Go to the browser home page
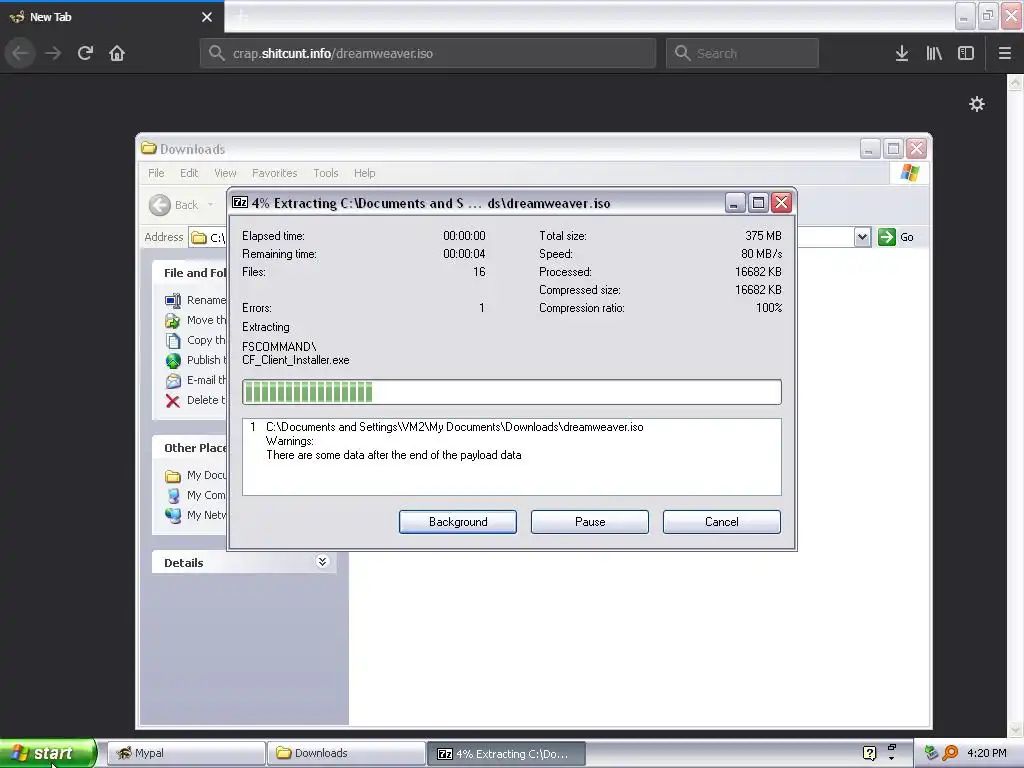 pos(117,53)
